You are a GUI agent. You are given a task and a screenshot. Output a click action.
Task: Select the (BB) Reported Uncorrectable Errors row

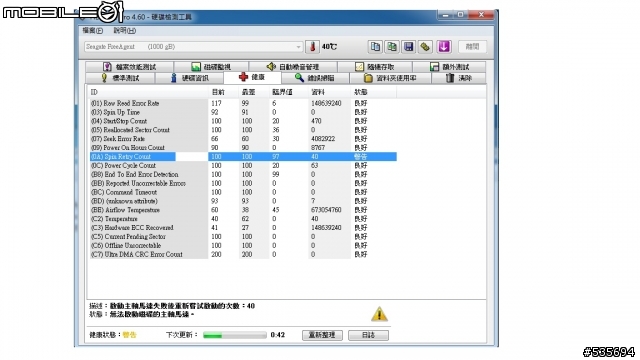pos(243,183)
